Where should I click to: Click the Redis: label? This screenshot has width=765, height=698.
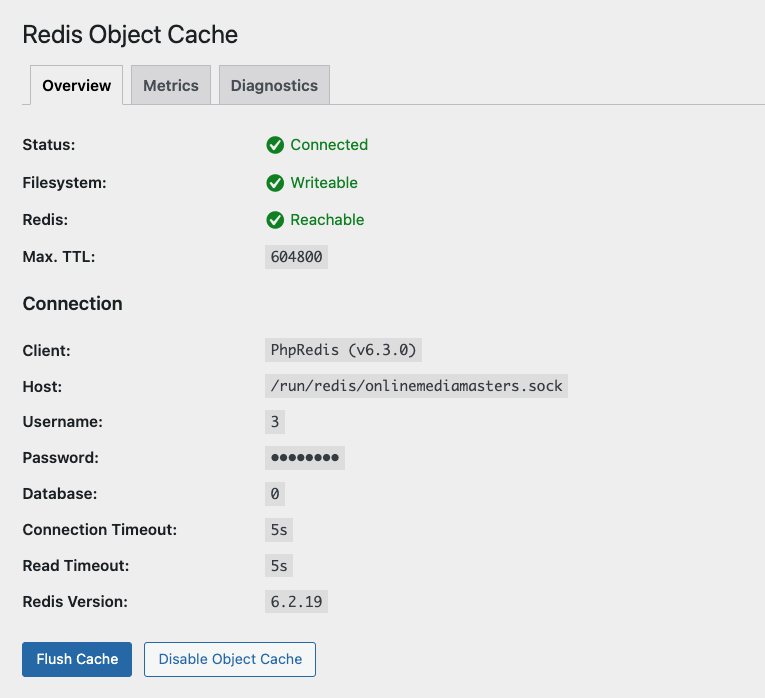click(x=45, y=219)
